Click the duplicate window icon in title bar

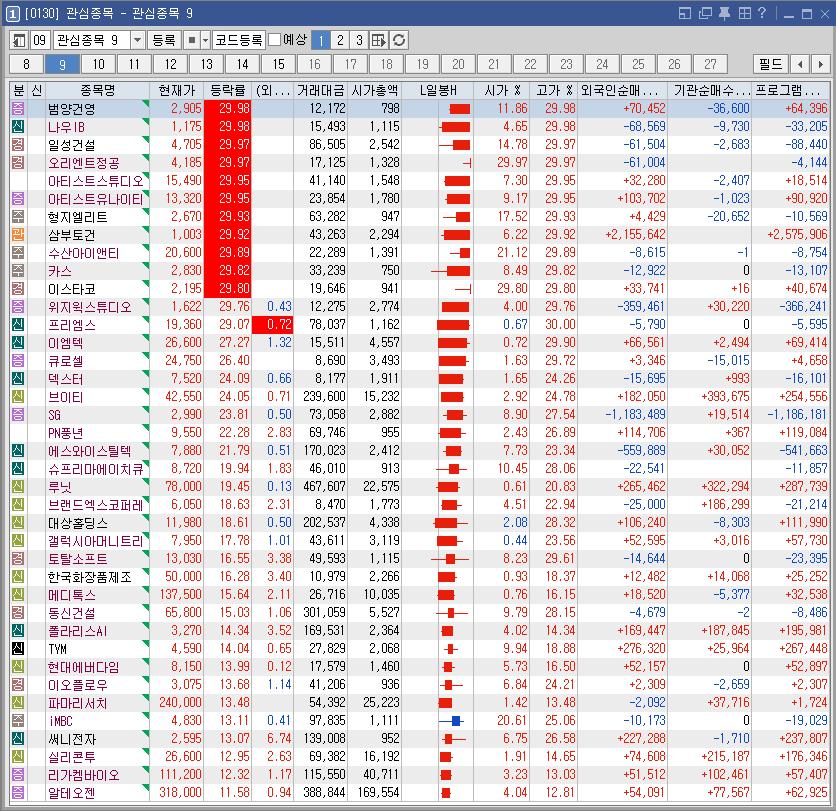(x=705, y=13)
